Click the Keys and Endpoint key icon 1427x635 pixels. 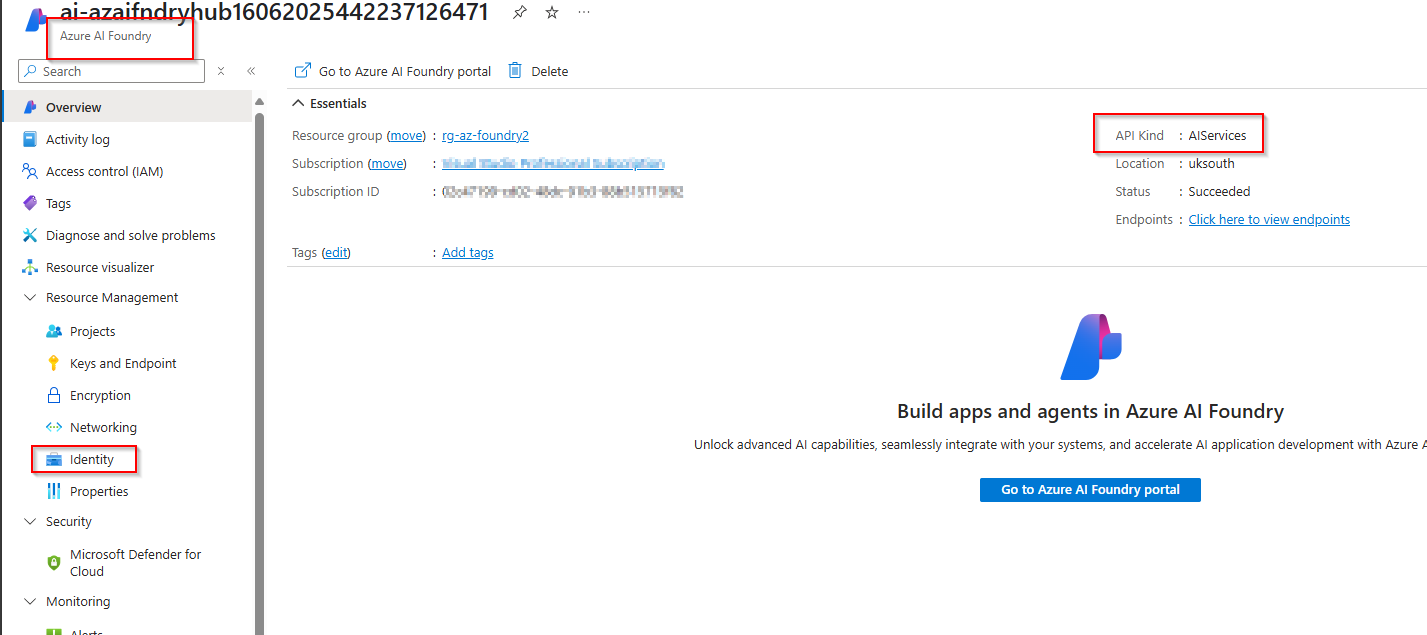(54, 363)
